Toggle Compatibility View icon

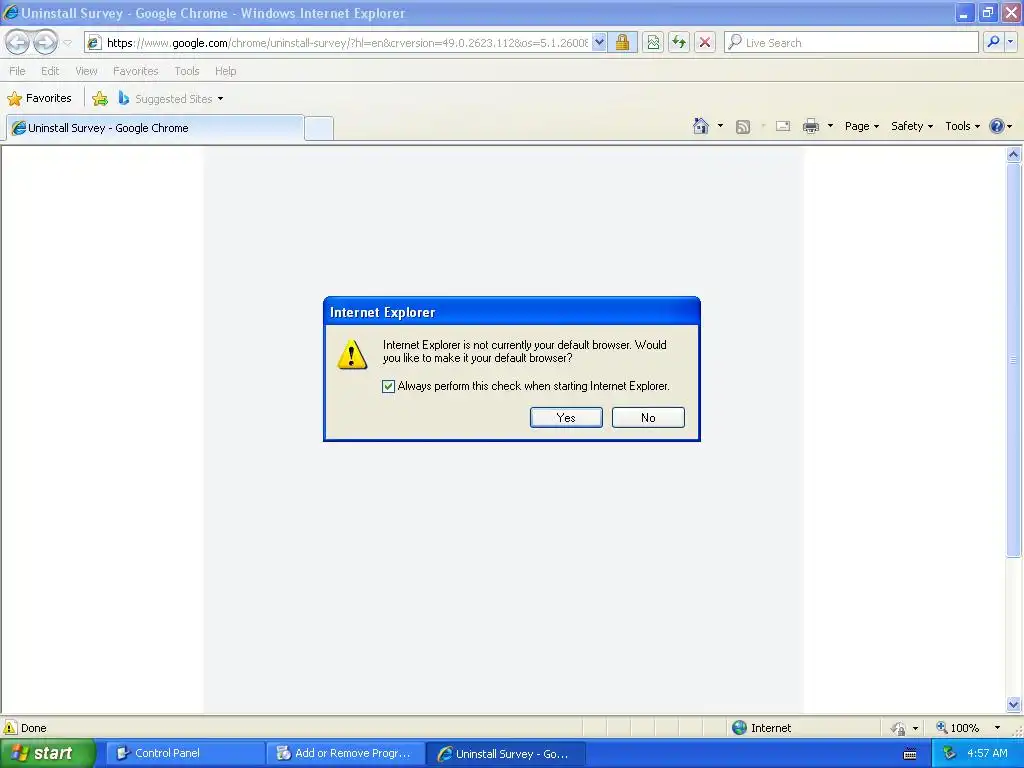pyautogui.click(x=653, y=43)
